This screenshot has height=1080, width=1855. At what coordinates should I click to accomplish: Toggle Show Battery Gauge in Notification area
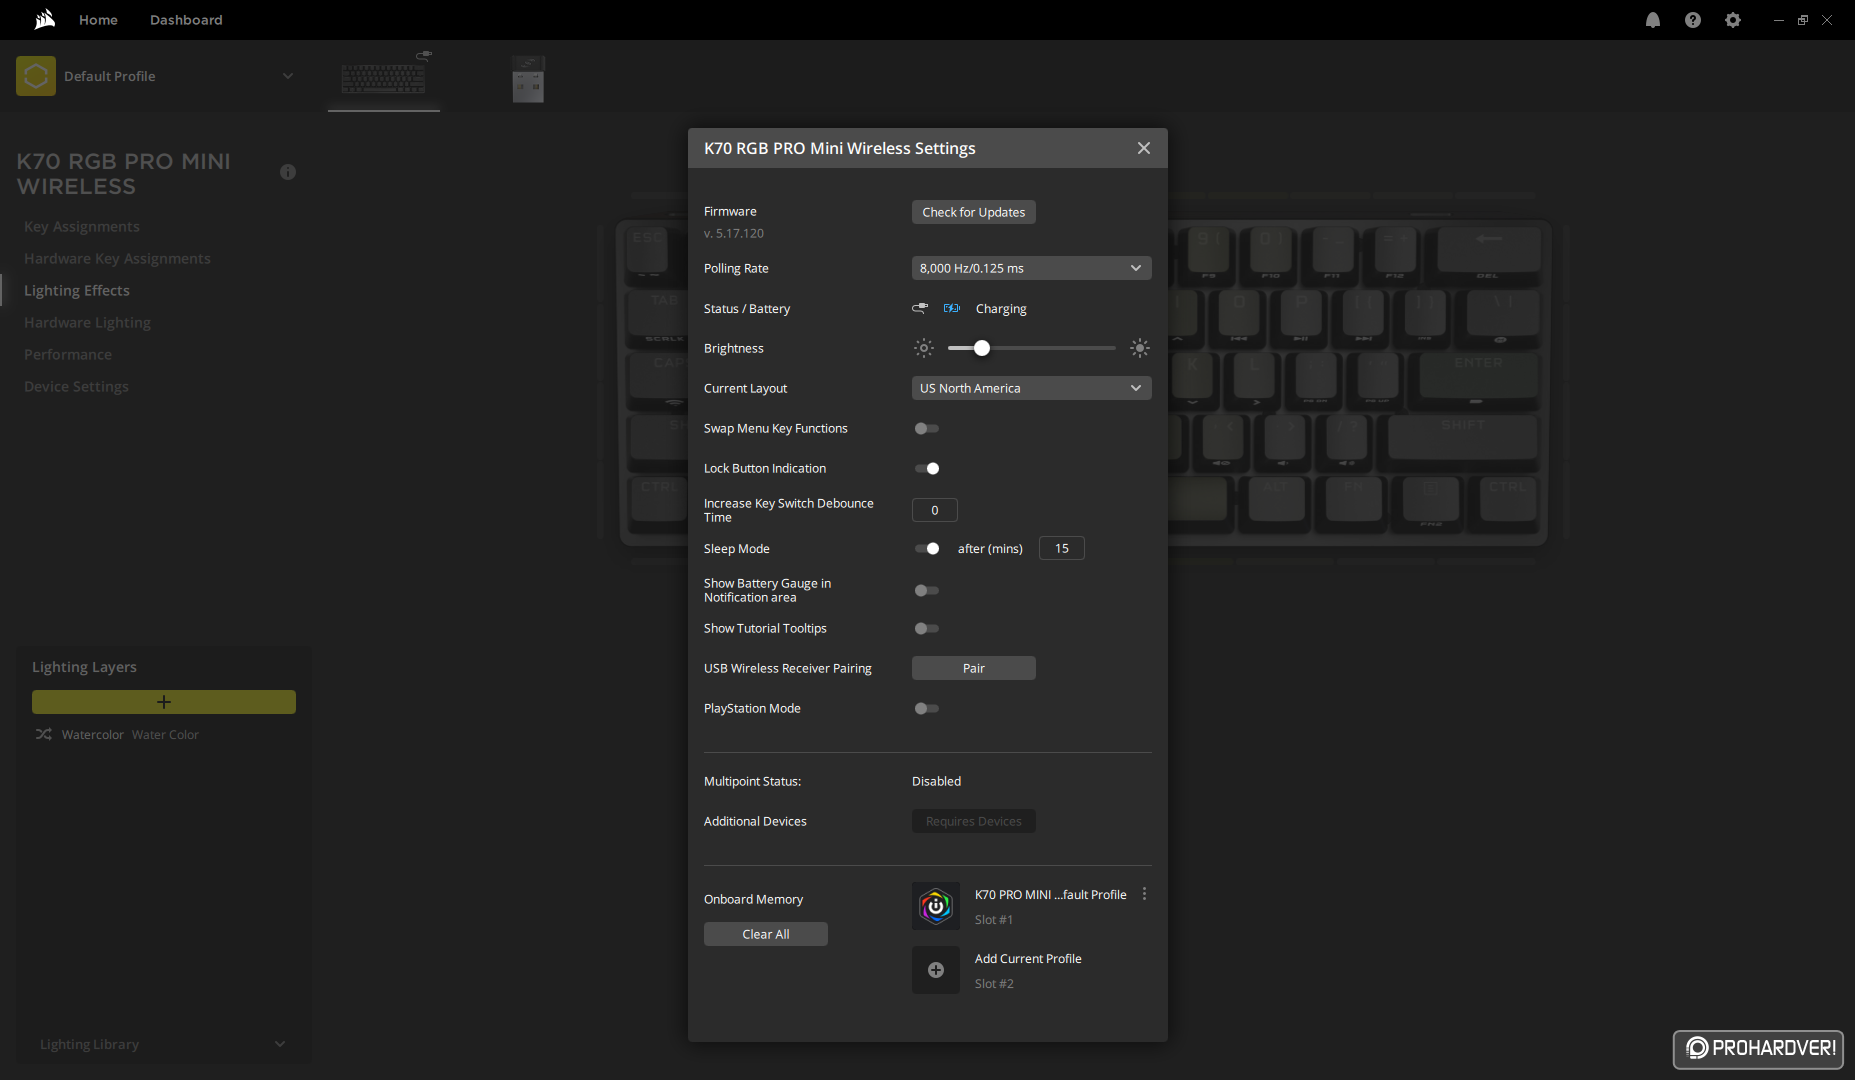pos(927,590)
